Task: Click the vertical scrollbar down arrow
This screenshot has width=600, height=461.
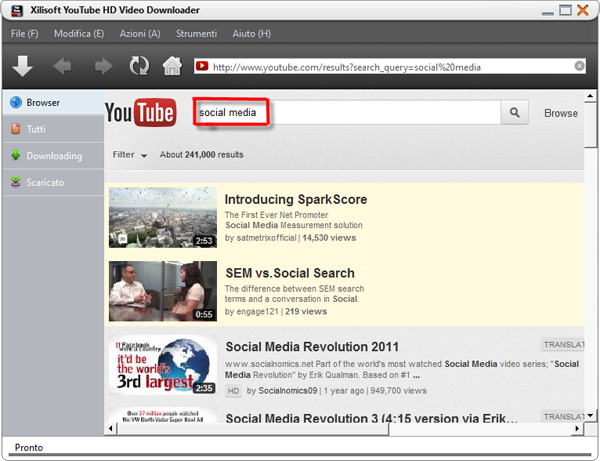Action: pos(590,415)
